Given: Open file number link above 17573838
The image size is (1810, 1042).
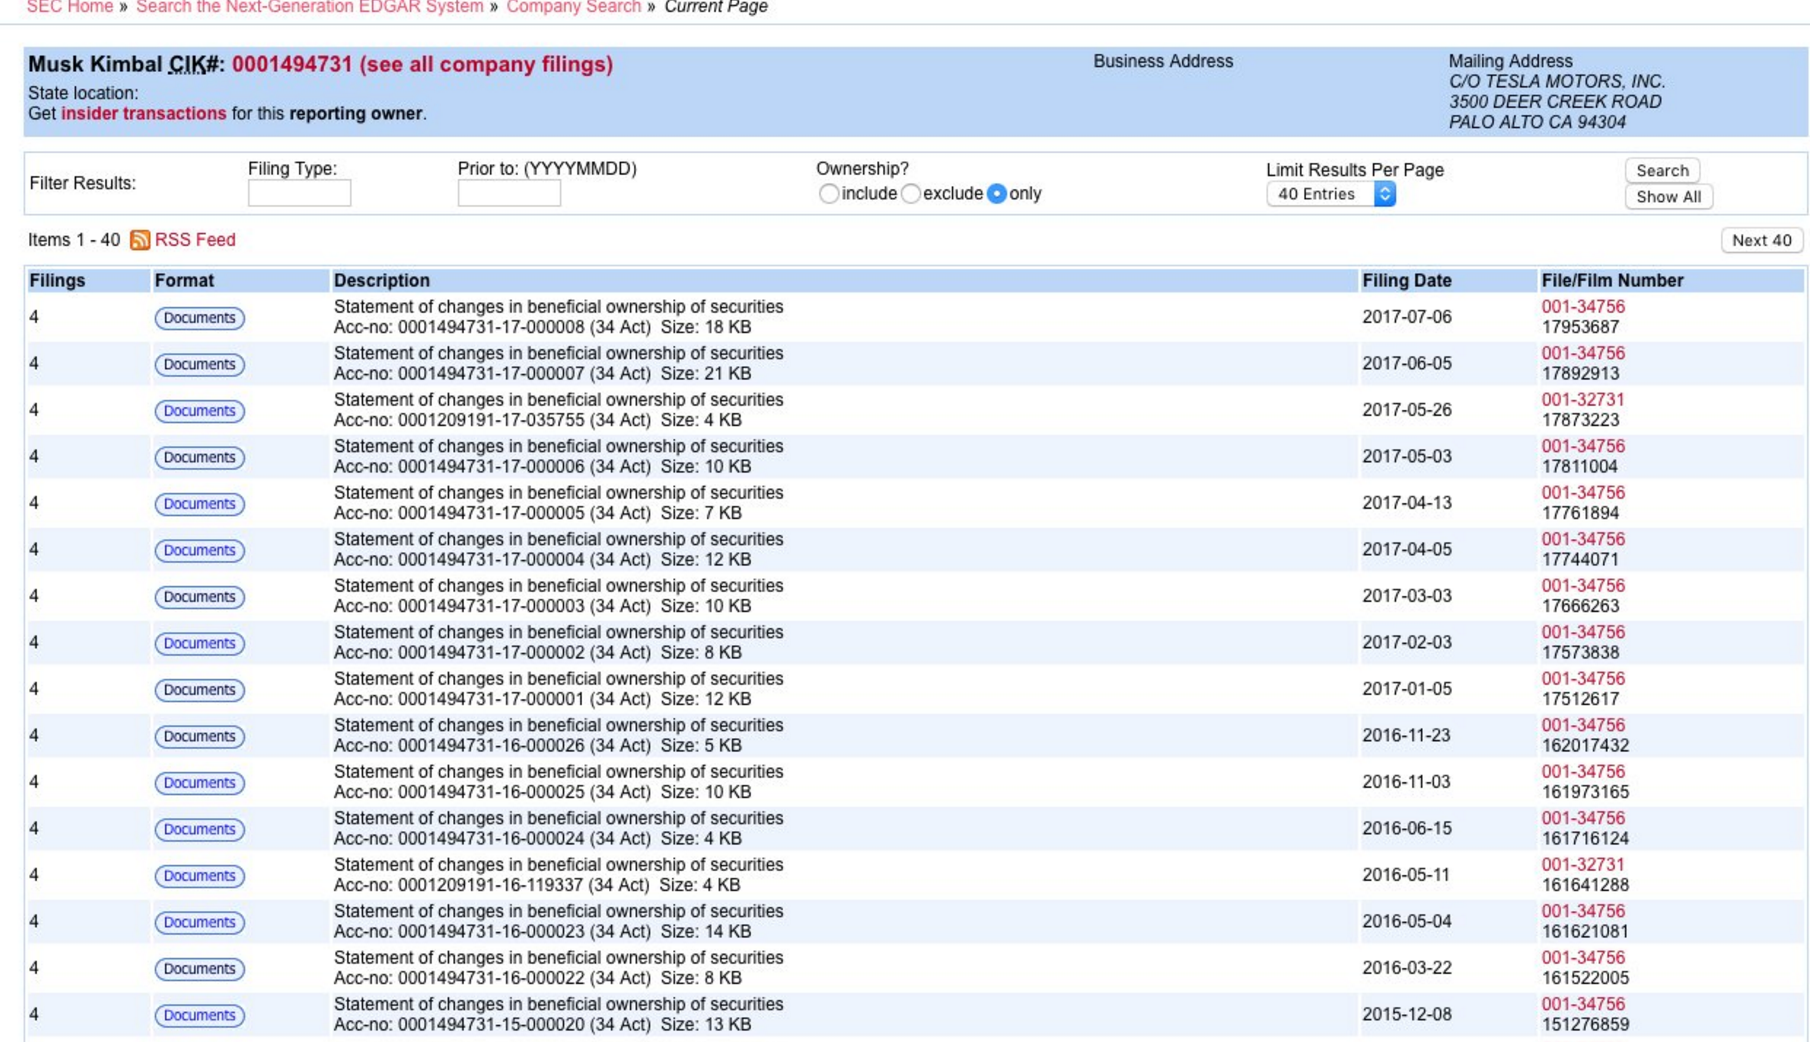Looking at the screenshot, I should [x=1583, y=633].
